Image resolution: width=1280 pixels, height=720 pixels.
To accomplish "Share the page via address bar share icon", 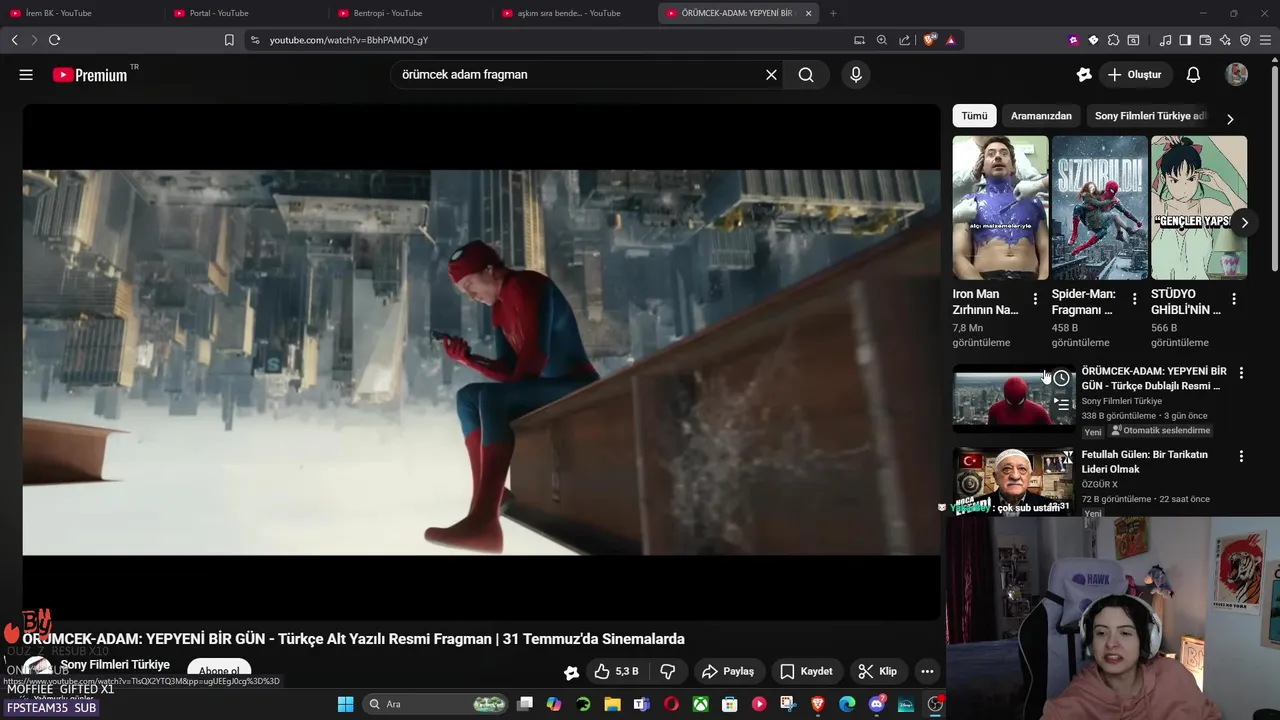I will pyautogui.click(x=904, y=40).
